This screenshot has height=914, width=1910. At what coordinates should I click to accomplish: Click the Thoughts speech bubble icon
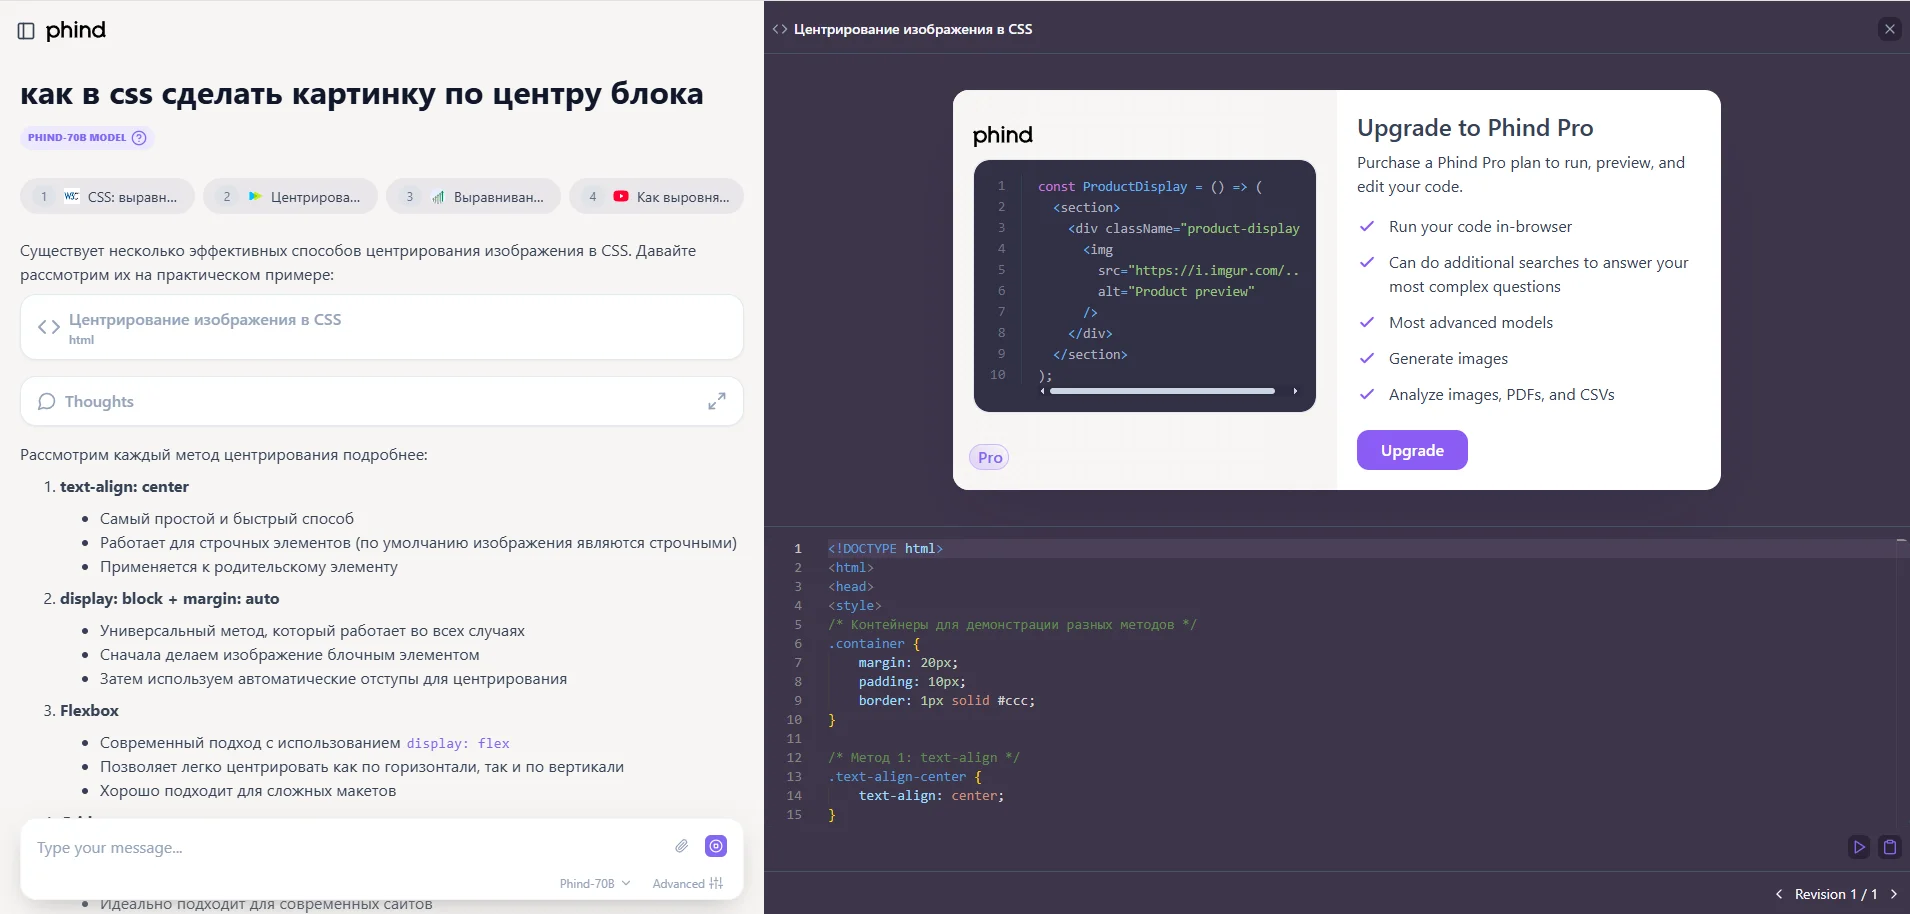[x=46, y=401]
